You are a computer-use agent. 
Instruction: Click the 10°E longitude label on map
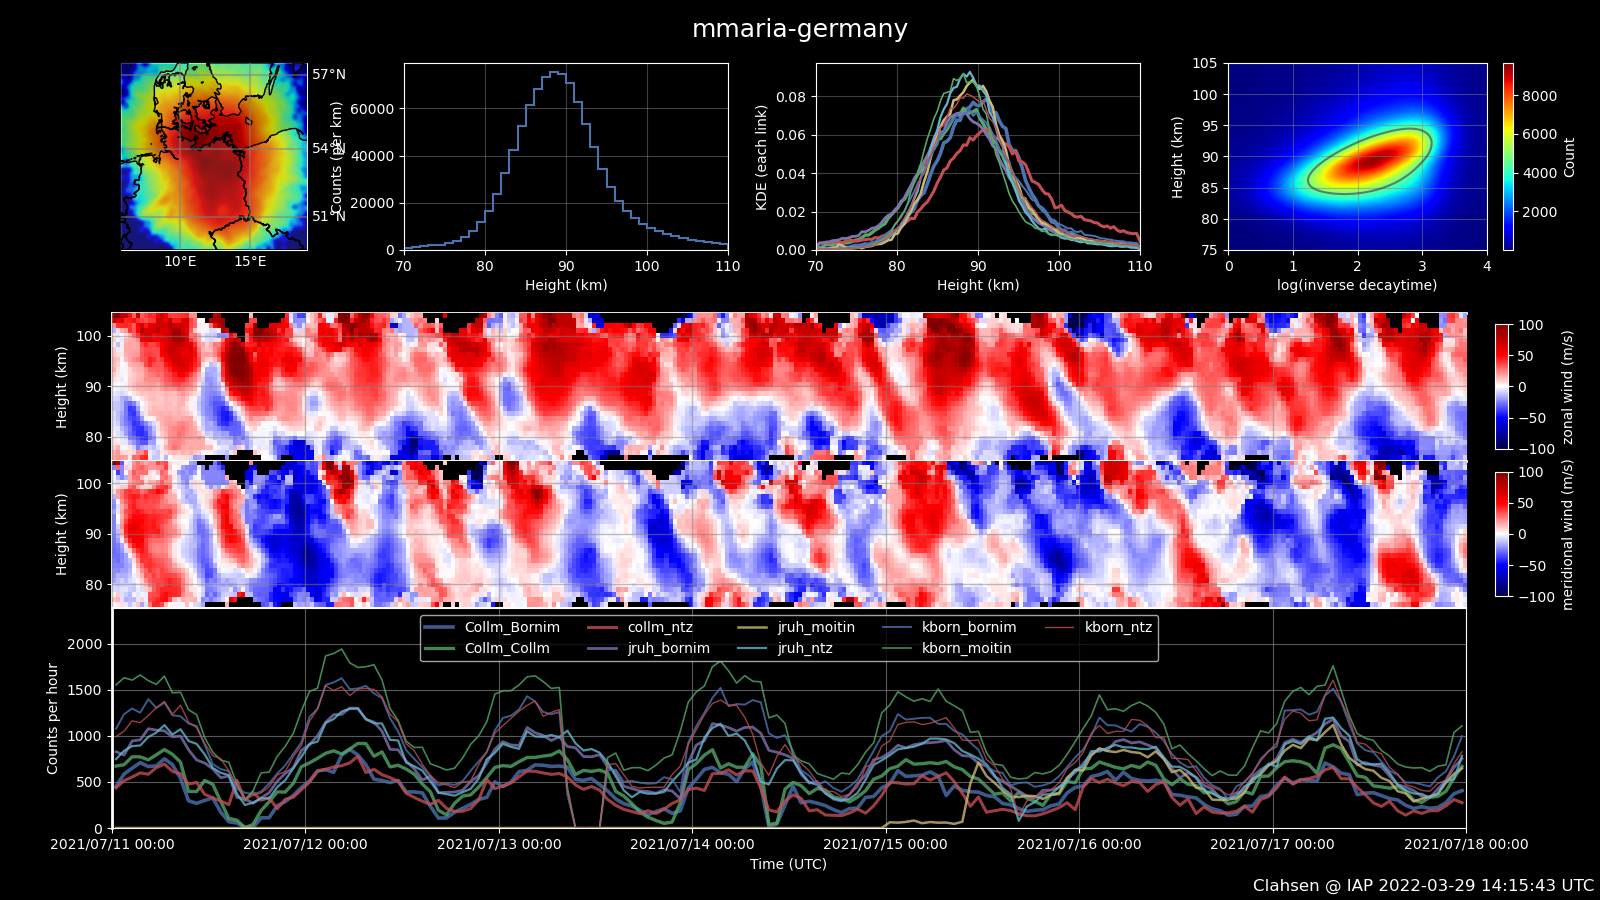180,262
